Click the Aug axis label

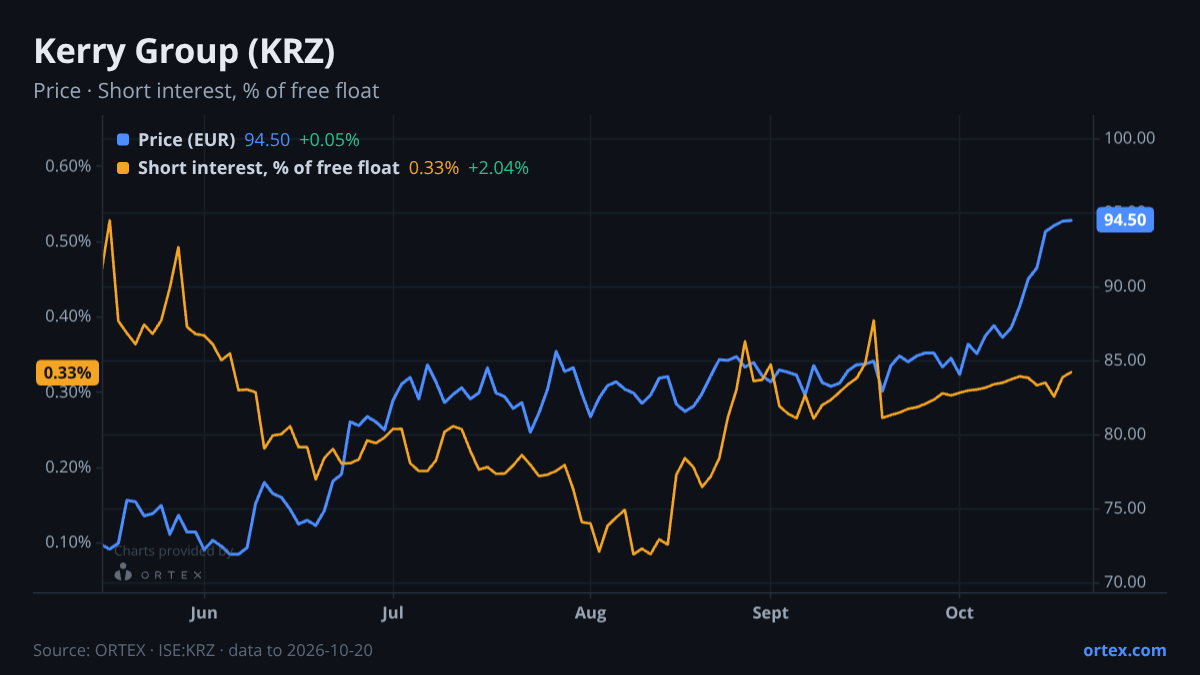pyautogui.click(x=591, y=611)
